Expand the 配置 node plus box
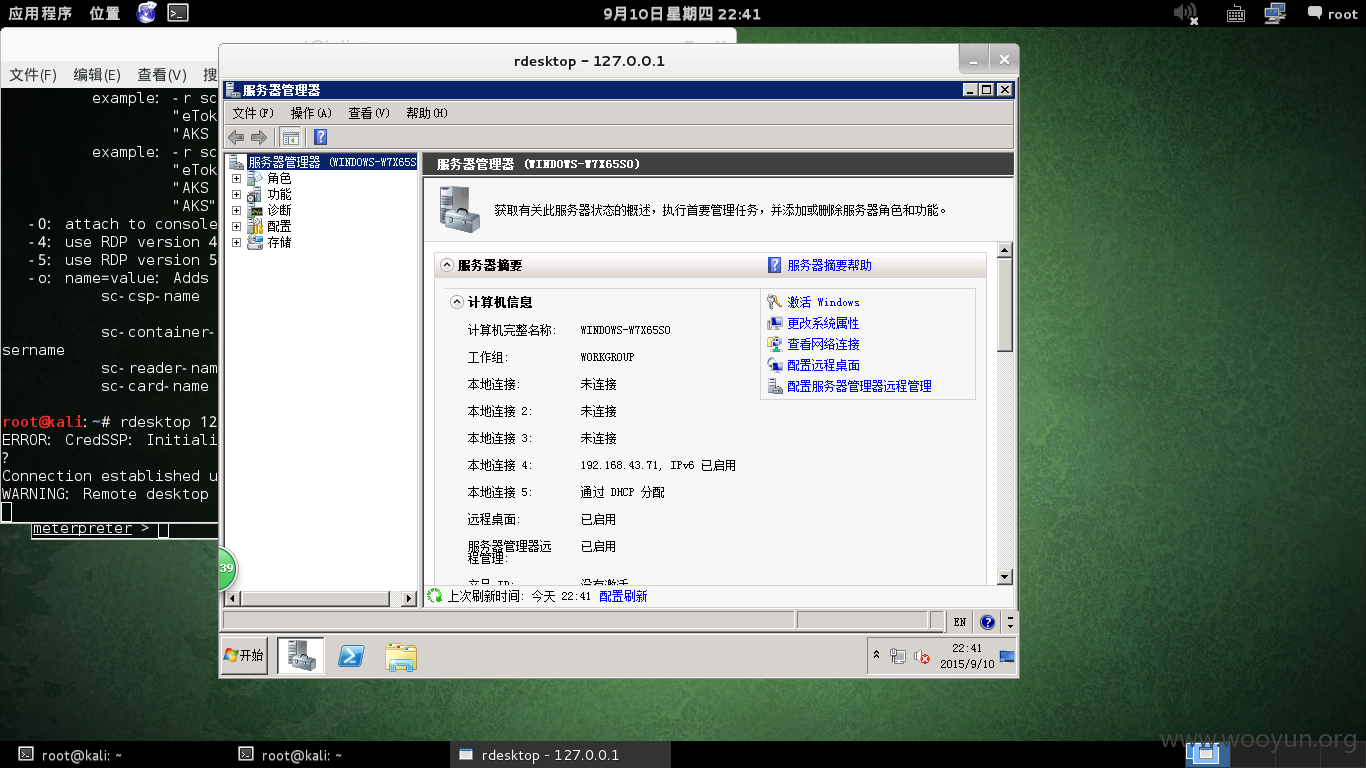 [x=237, y=226]
